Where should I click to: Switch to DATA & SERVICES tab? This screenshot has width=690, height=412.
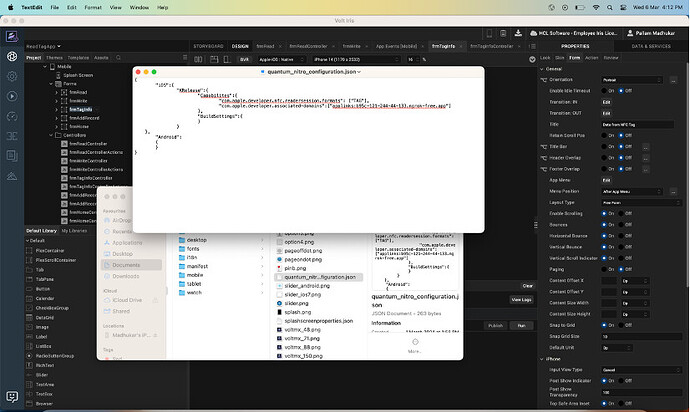pos(651,46)
